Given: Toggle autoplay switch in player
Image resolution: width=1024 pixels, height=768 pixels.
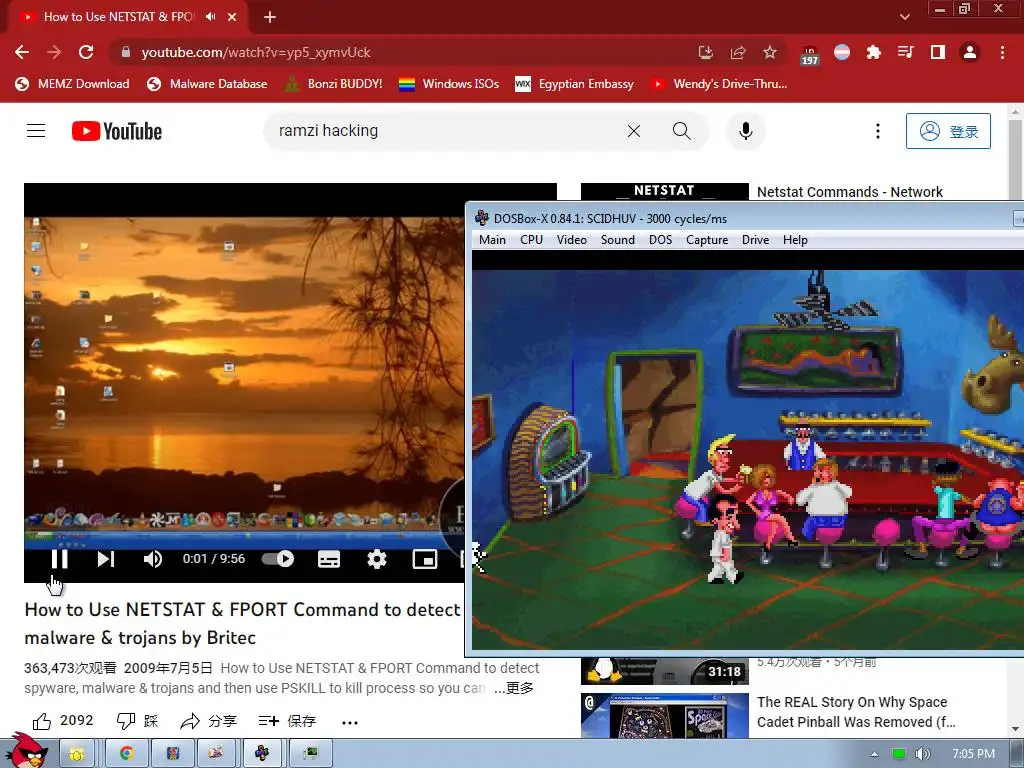Looking at the screenshot, I should [x=278, y=559].
